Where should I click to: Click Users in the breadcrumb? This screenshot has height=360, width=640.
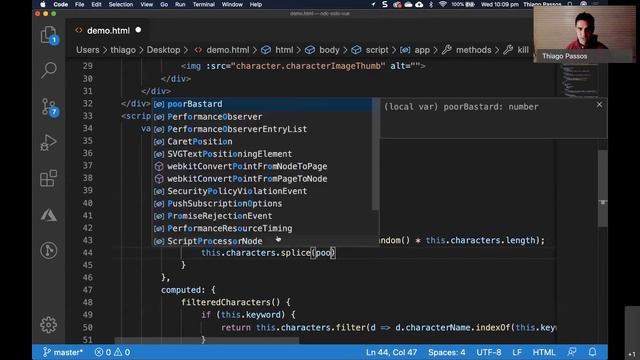87,50
